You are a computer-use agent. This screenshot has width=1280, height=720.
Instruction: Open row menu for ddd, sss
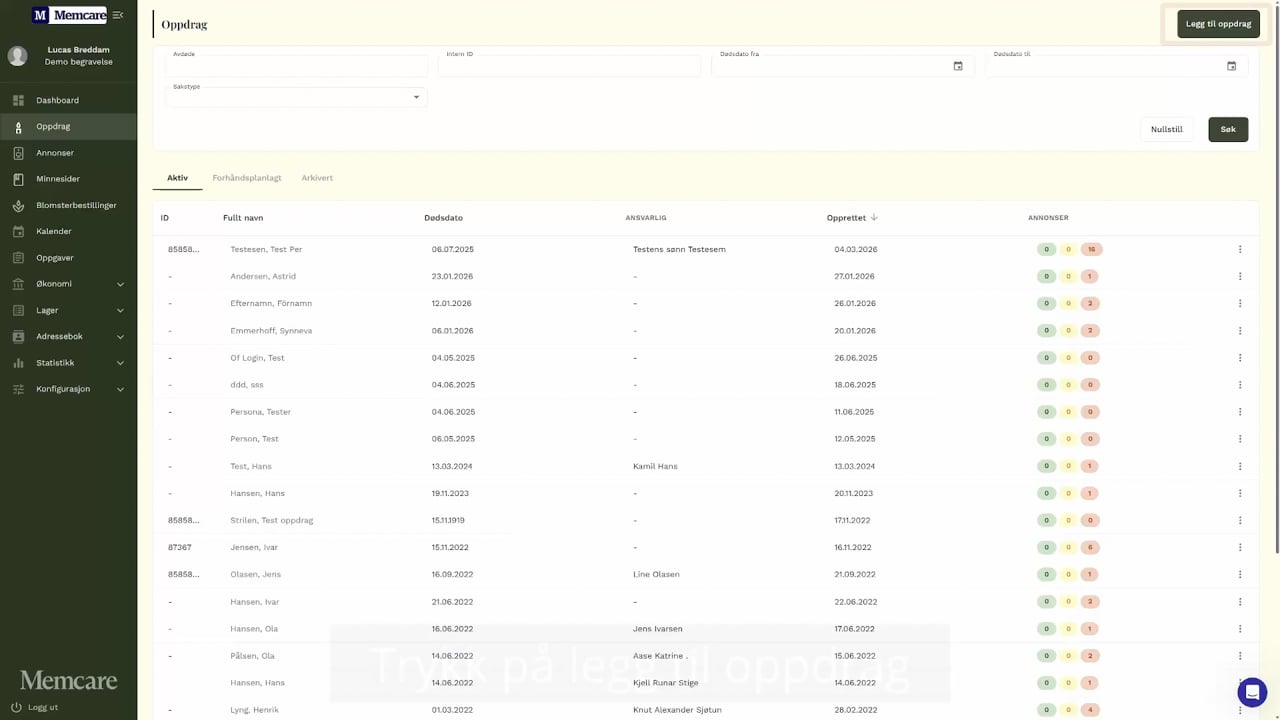pos(1240,385)
